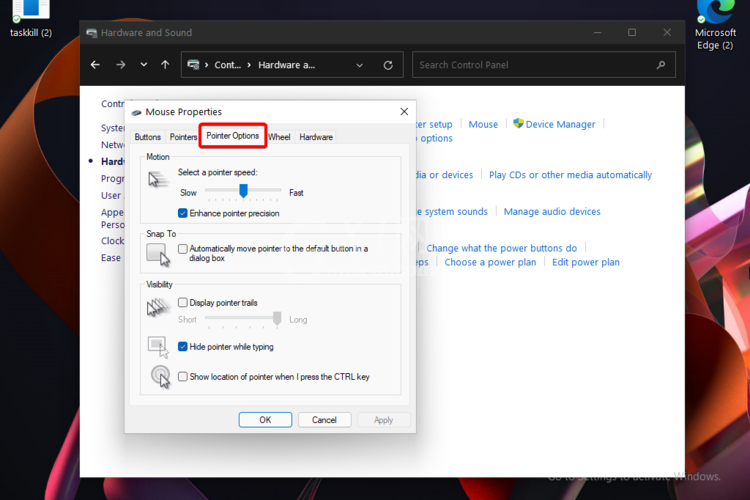Open the Device Manager link
The height and width of the screenshot is (500, 750).
(x=560, y=124)
